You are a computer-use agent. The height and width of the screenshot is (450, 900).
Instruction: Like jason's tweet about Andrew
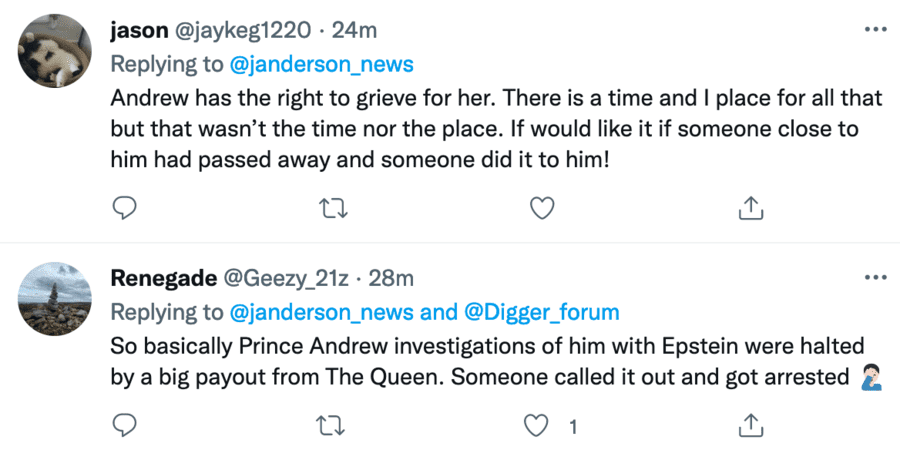coord(541,207)
